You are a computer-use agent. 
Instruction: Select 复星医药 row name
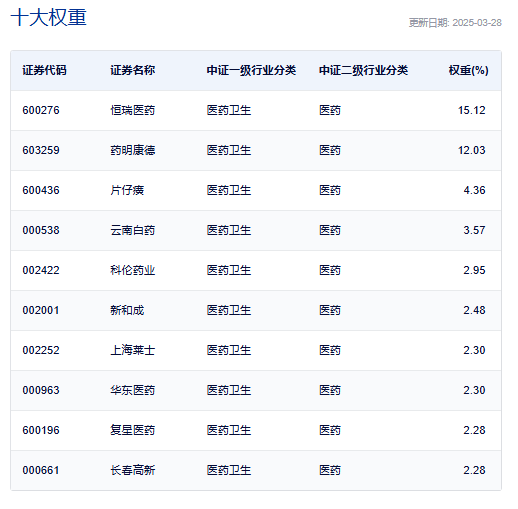(x=133, y=430)
